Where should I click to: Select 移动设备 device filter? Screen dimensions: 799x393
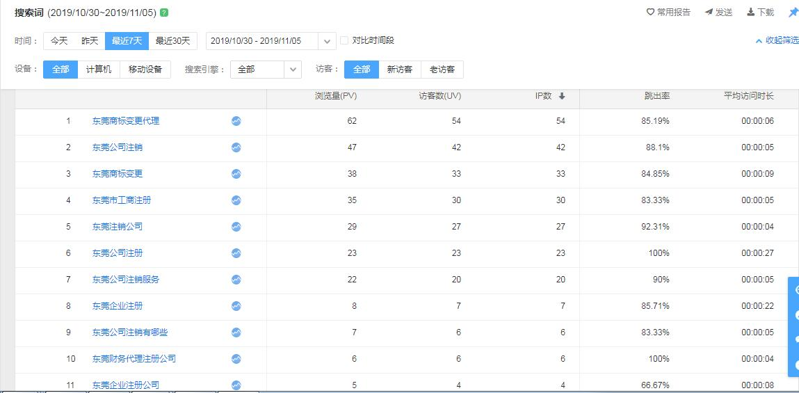(145, 70)
